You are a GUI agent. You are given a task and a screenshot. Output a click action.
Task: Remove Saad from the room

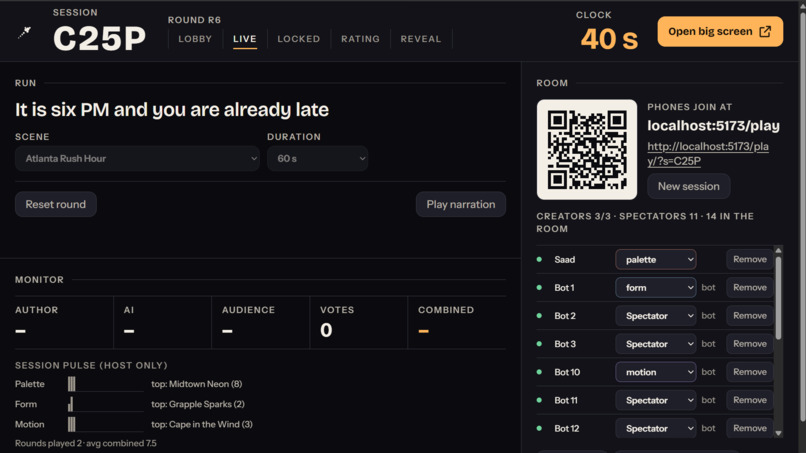(749, 259)
